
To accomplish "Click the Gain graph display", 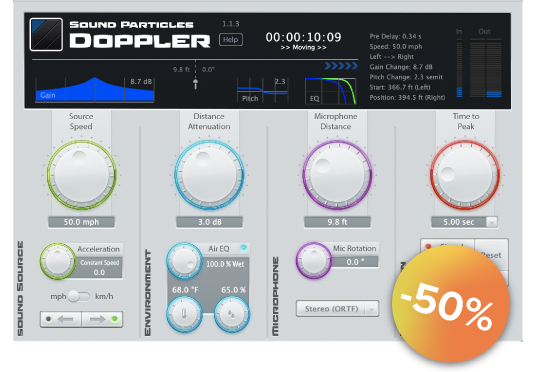I will coord(95,90).
